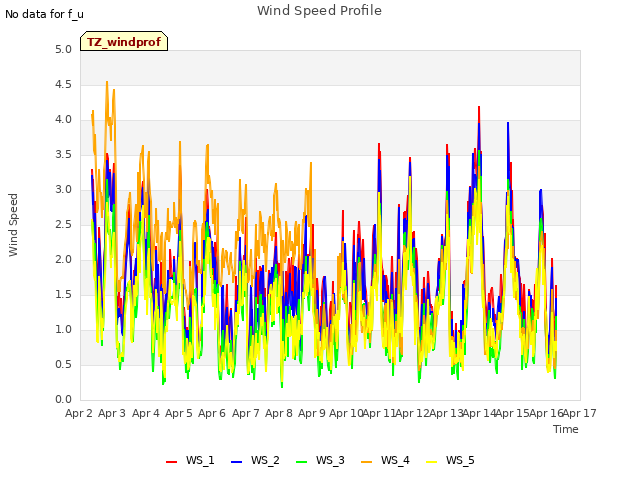The width and height of the screenshot is (640, 480).
Task: Click the blue WS_2 legend marker
Action: click(237, 462)
